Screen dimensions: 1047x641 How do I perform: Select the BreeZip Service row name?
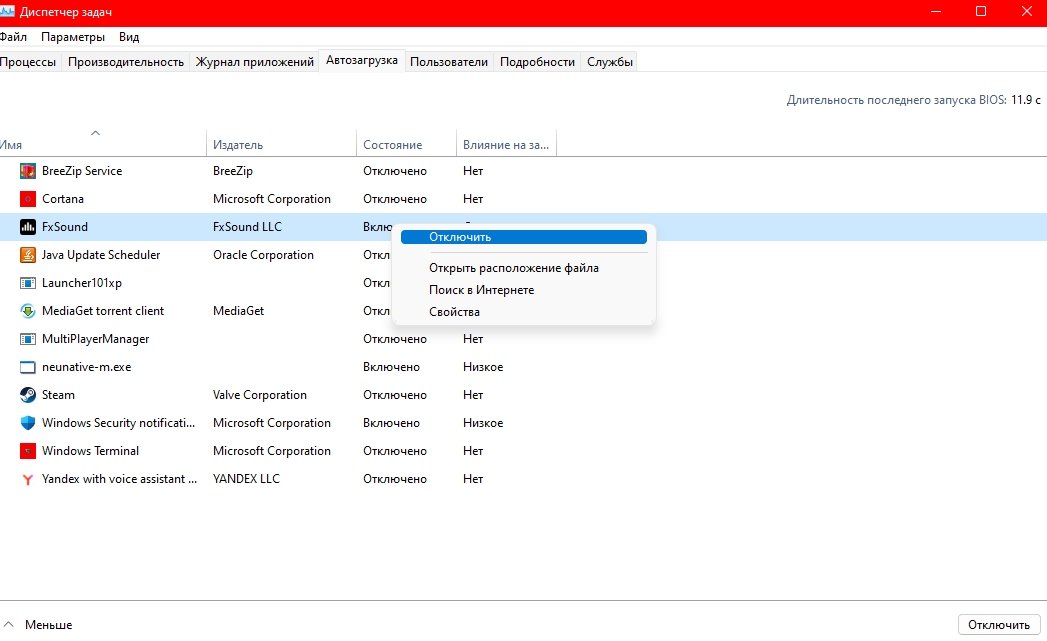[82, 171]
